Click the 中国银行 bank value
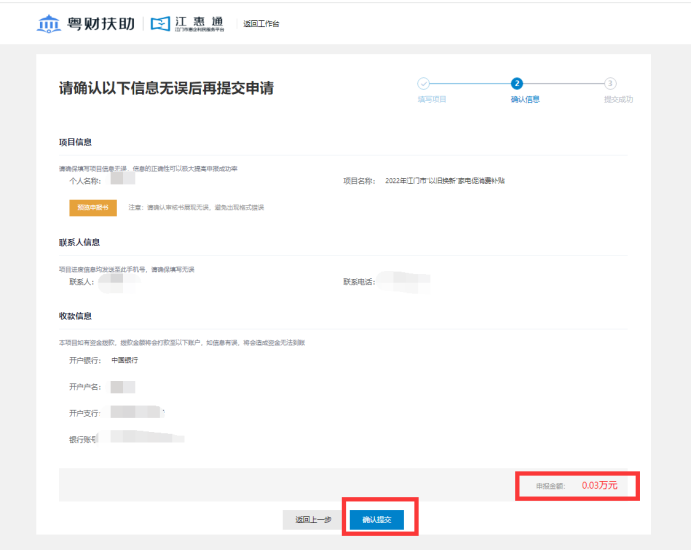Viewport: 692px width, 551px height. (124, 360)
